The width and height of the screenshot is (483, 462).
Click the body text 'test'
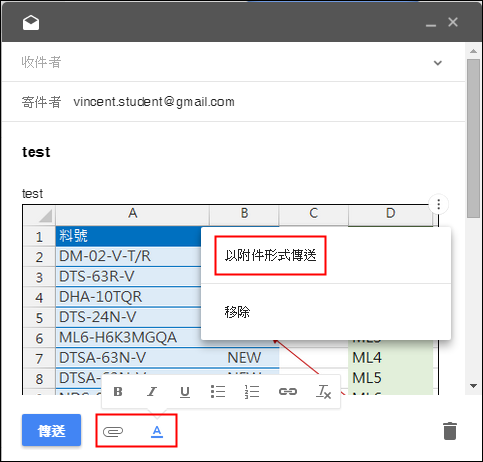pyautogui.click(x=32, y=194)
